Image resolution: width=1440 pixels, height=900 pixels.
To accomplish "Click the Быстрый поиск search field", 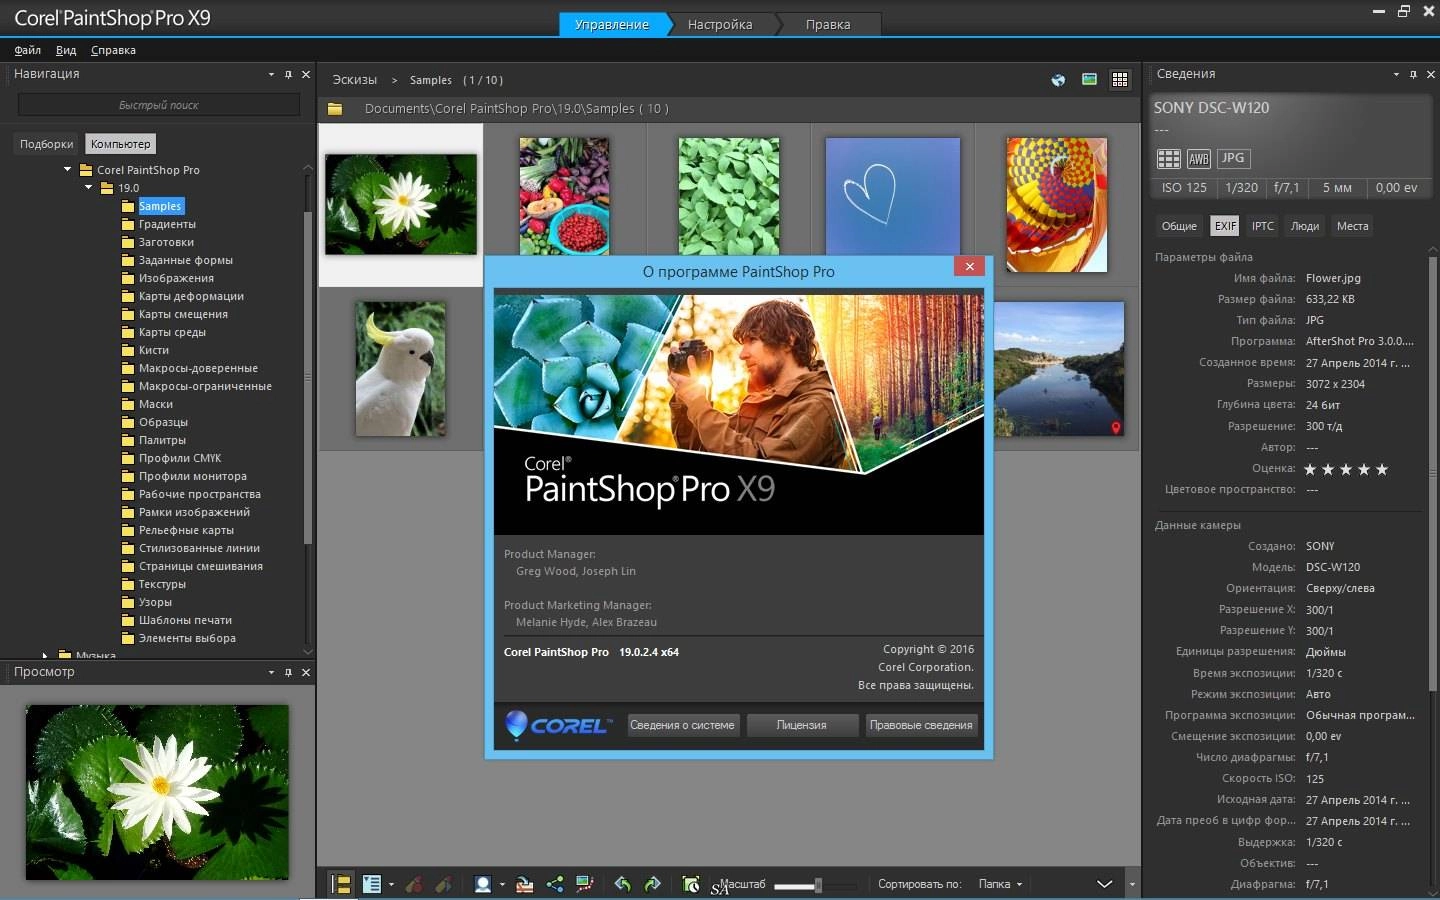I will point(159,105).
